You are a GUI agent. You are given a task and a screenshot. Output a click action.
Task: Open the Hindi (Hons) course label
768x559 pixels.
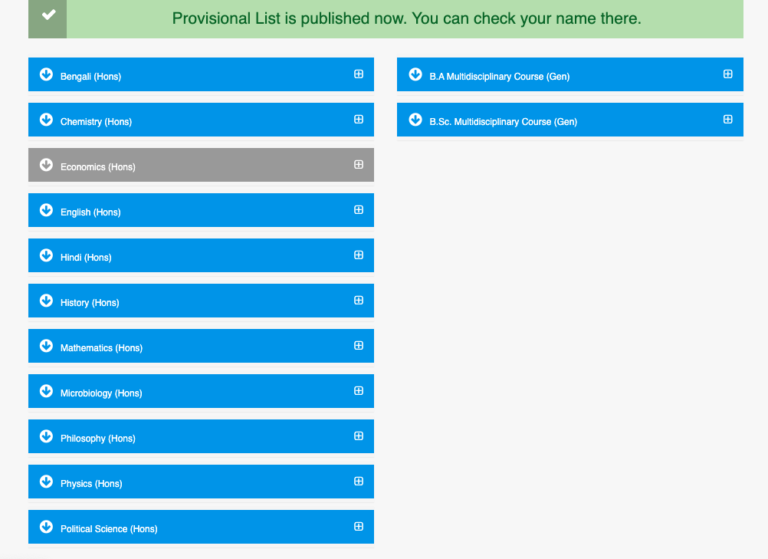(x=86, y=258)
